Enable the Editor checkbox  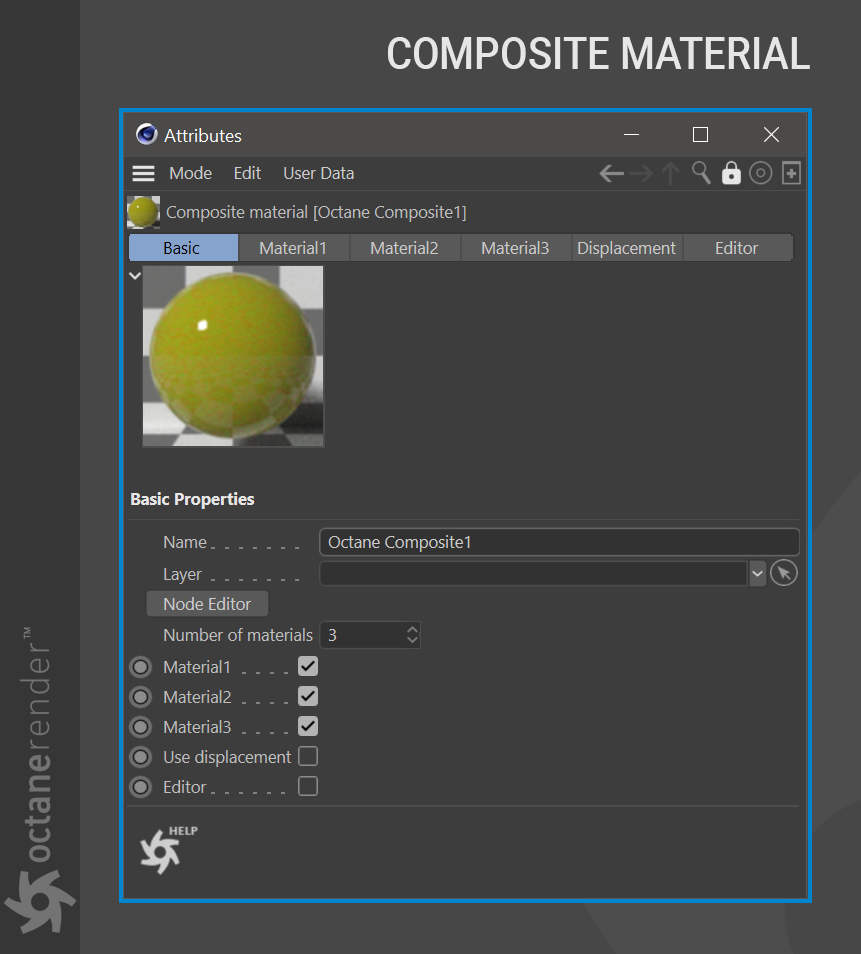point(308,786)
